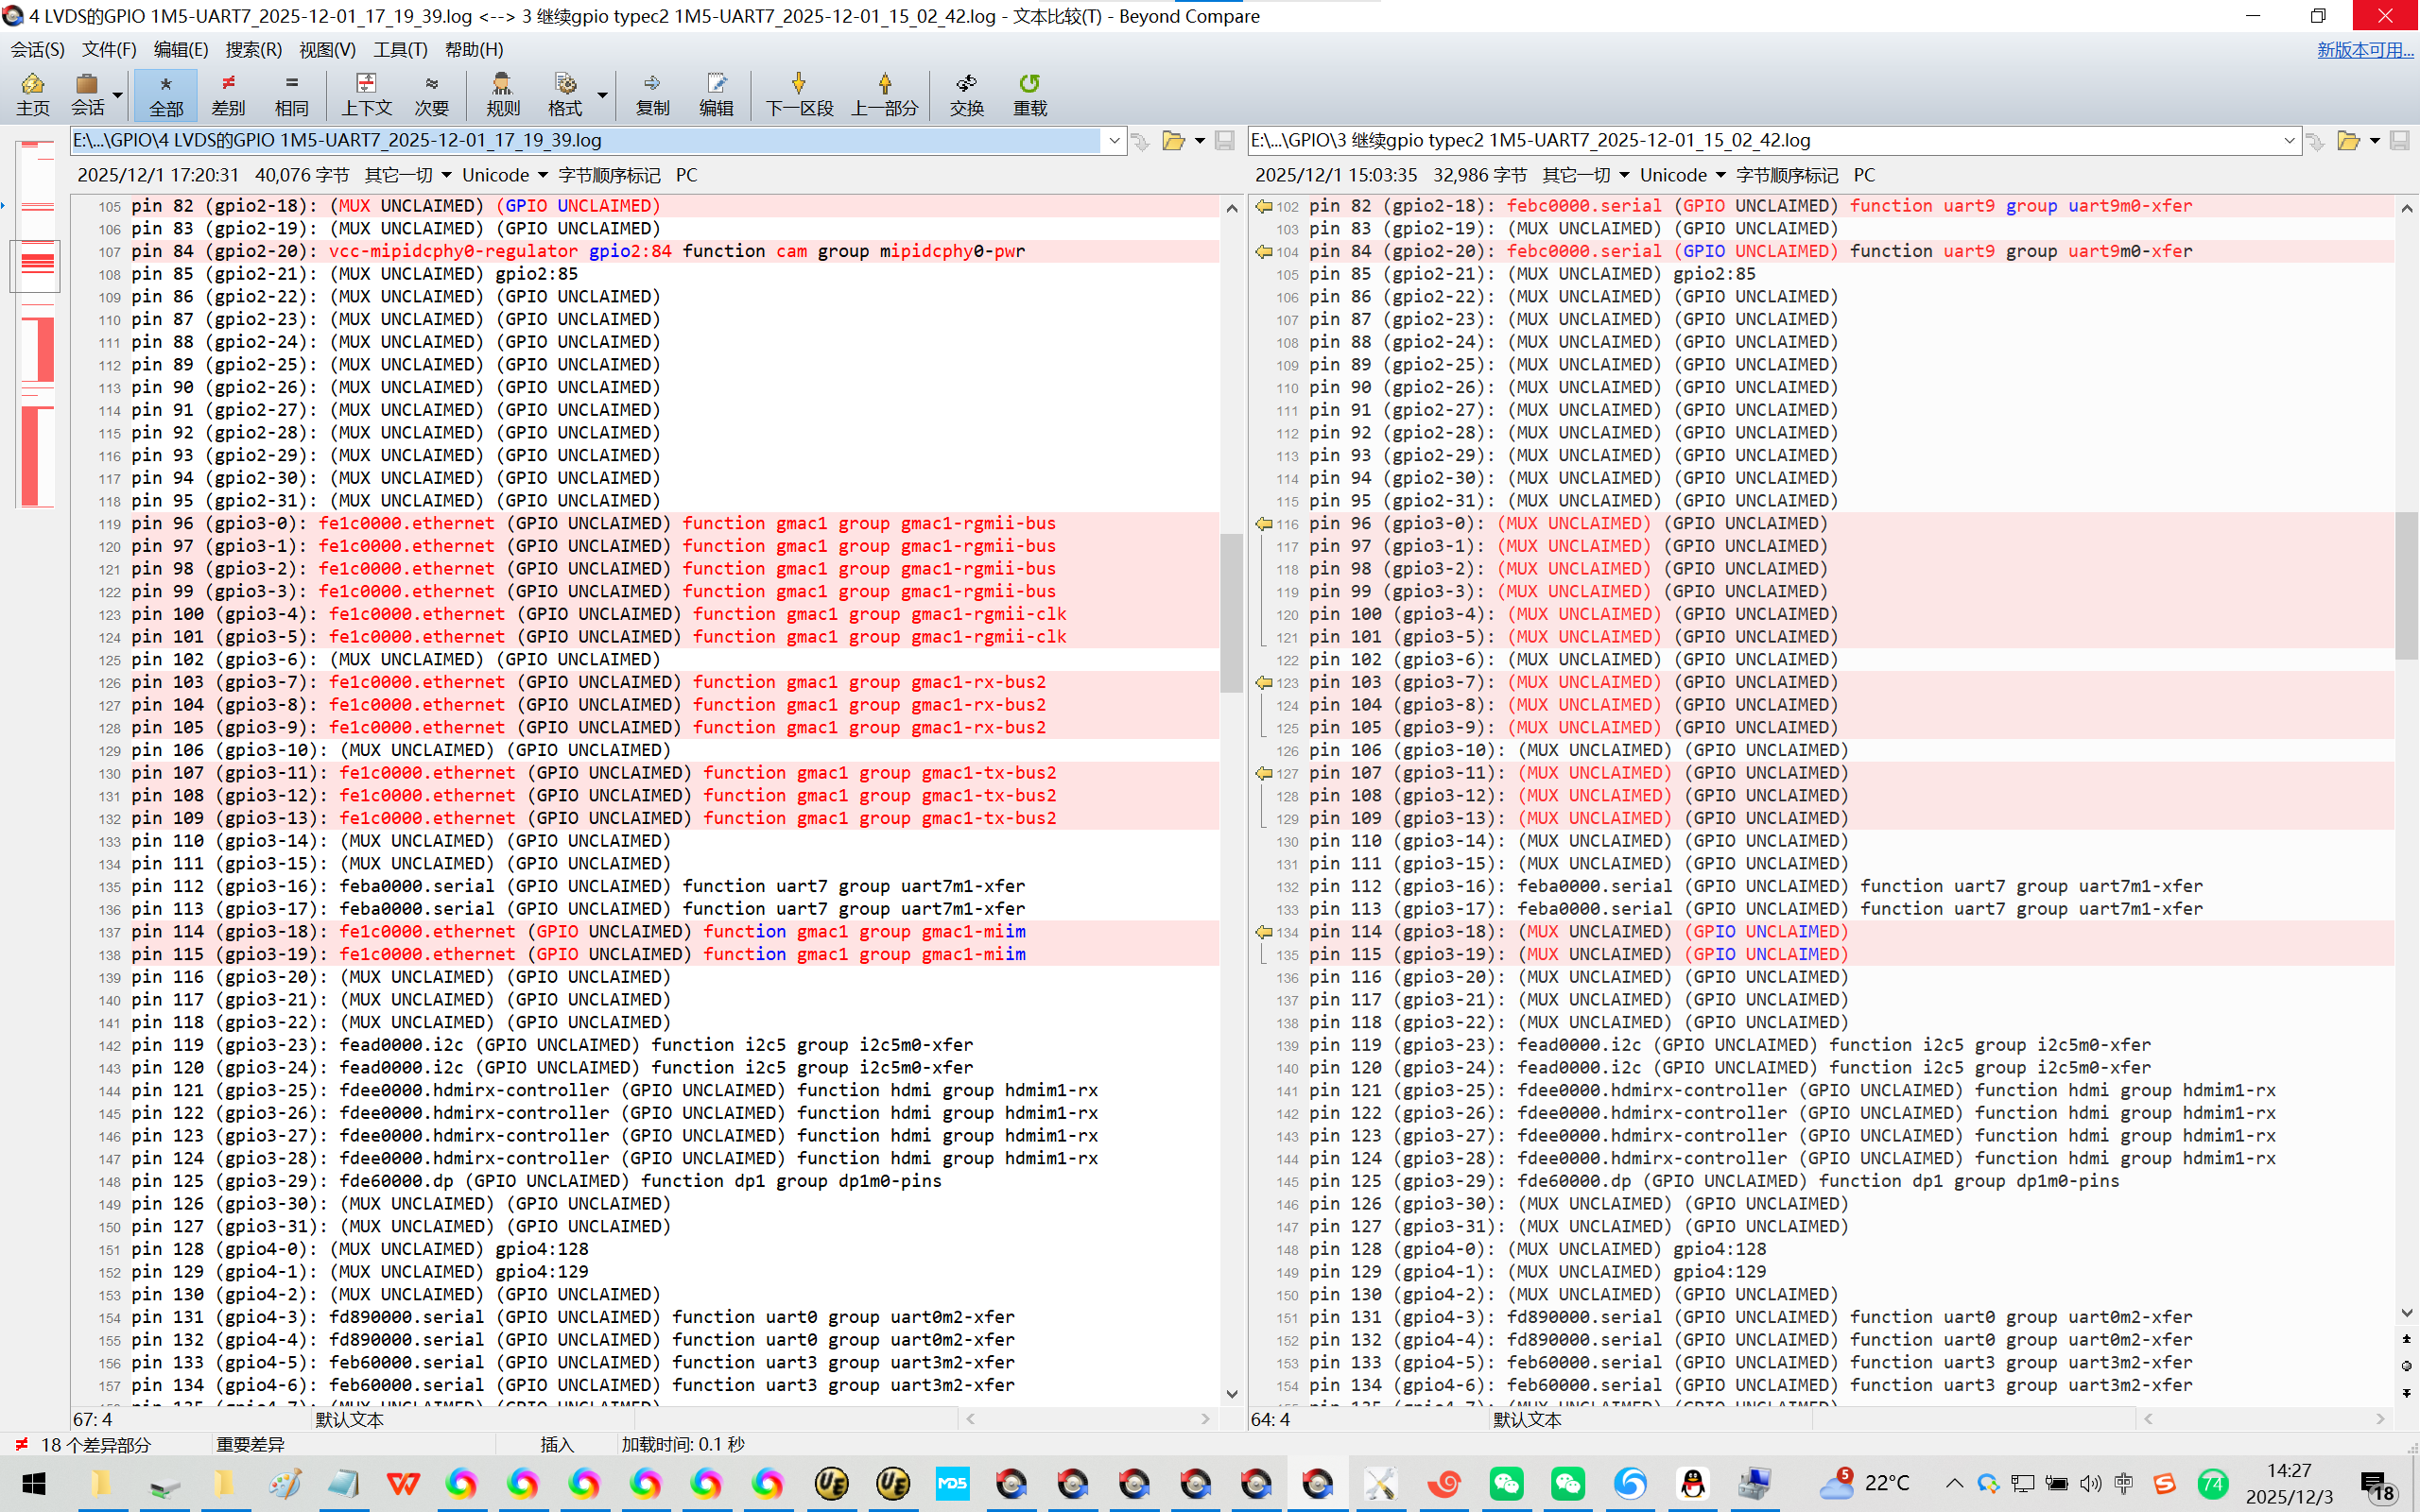Toggle 全部 (show all) view filter
The height and width of the screenshot is (1512, 2420).
point(166,94)
